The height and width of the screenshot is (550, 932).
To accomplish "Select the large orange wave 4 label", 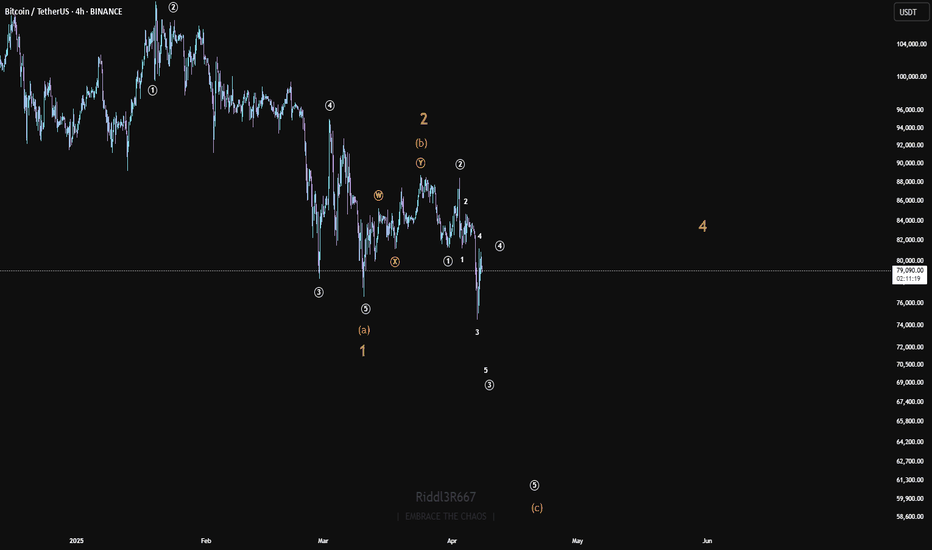I will point(703,226).
